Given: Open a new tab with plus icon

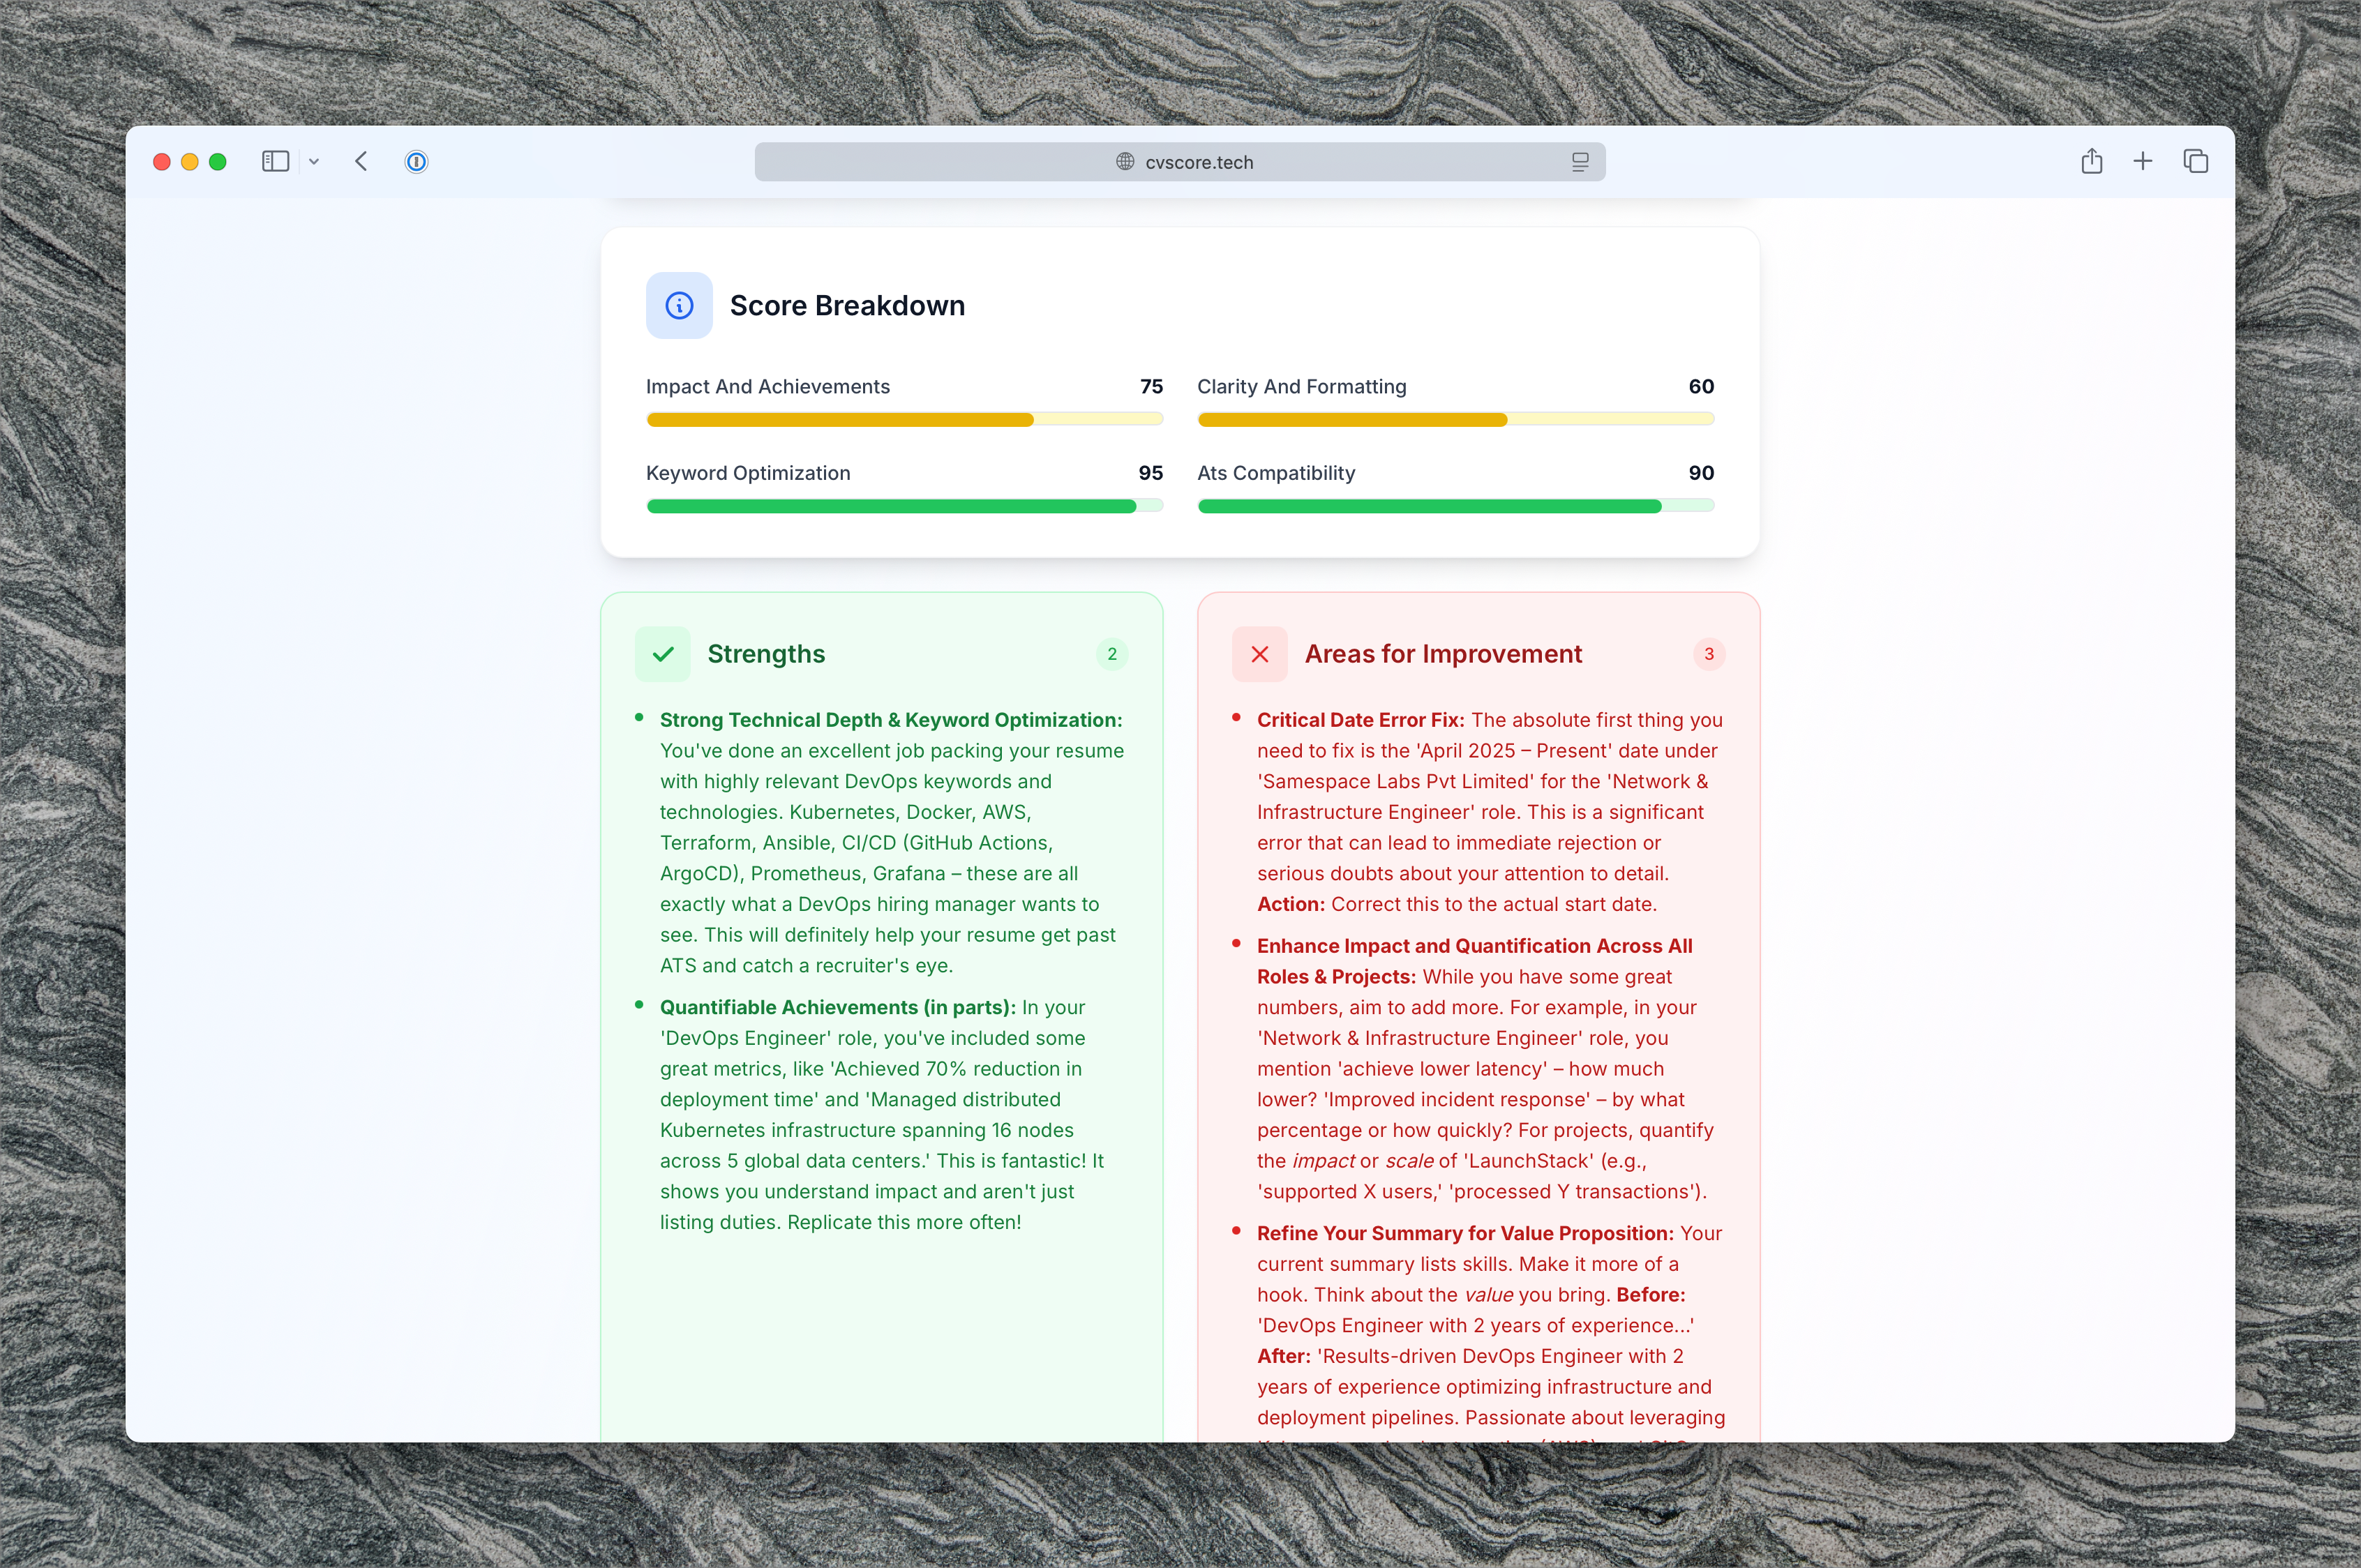Looking at the screenshot, I should coord(2142,161).
